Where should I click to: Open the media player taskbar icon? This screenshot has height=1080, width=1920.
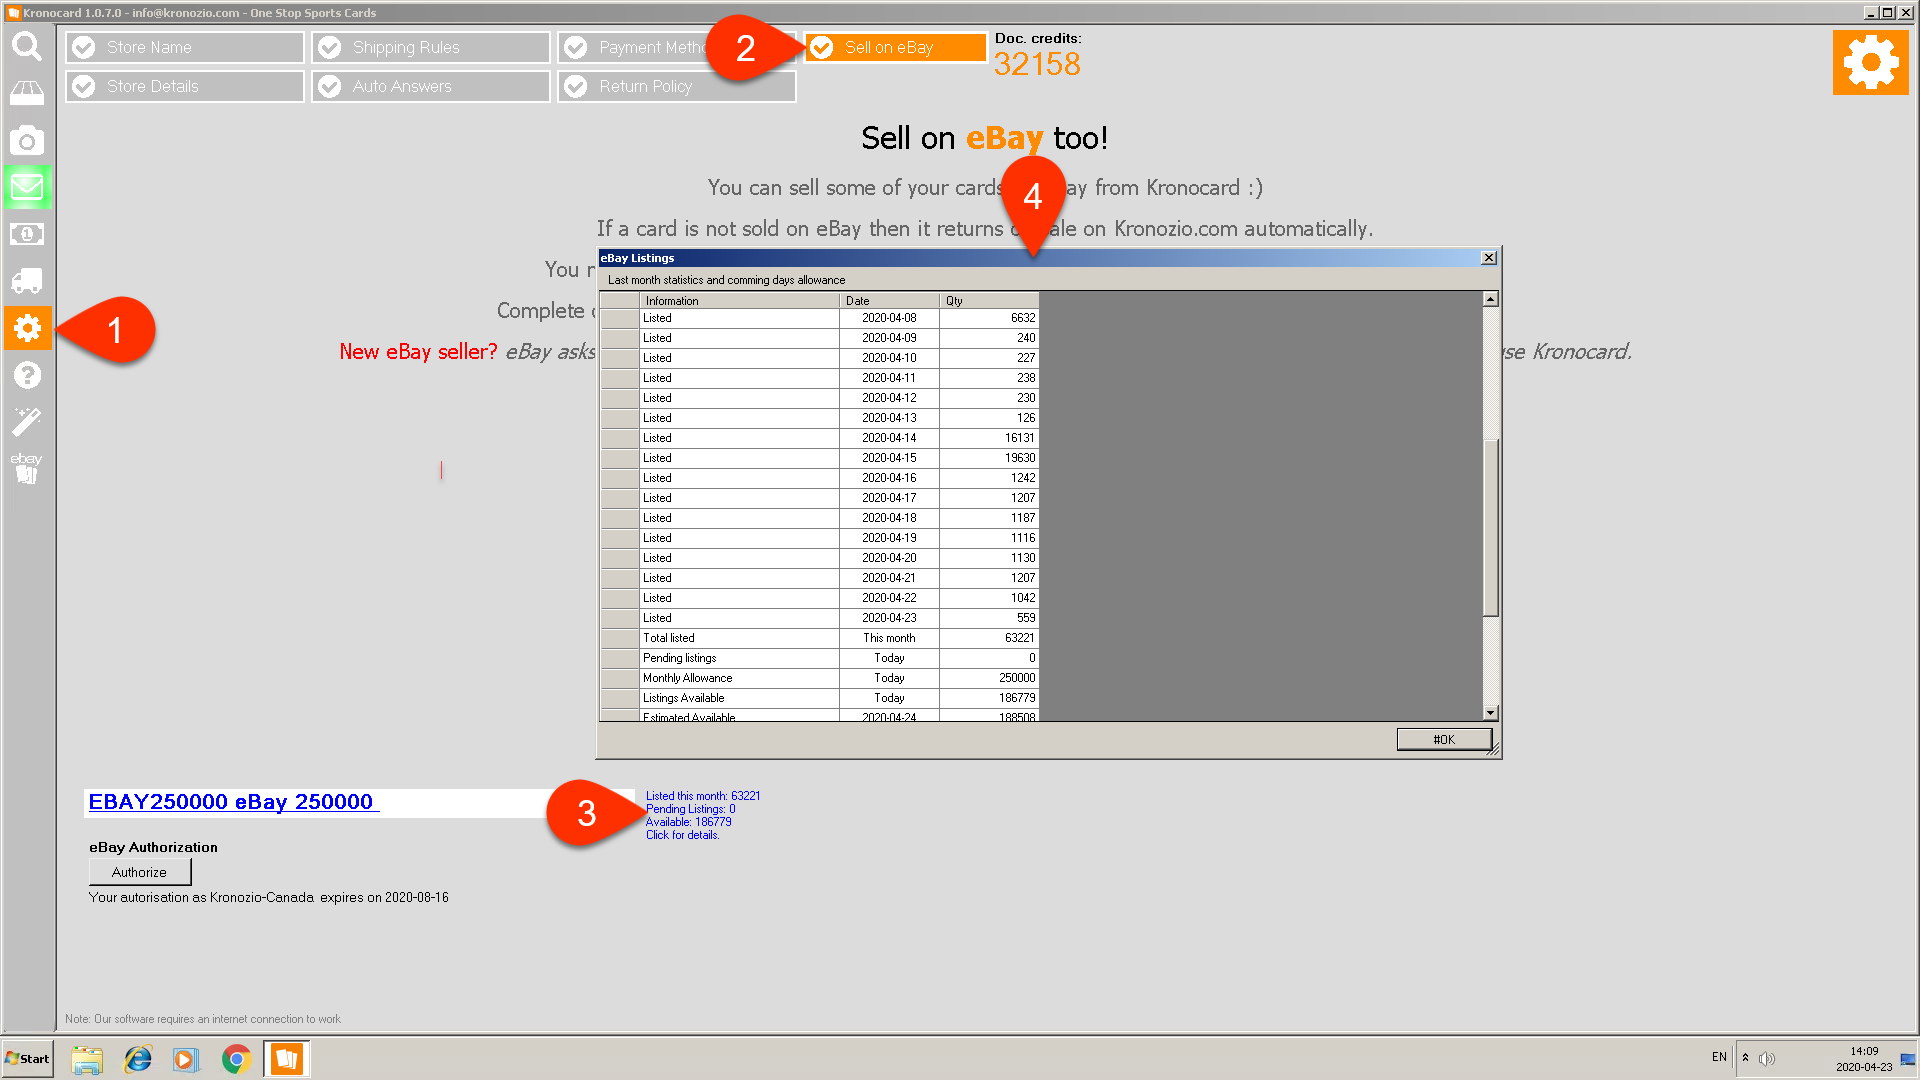tap(186, 1059)
